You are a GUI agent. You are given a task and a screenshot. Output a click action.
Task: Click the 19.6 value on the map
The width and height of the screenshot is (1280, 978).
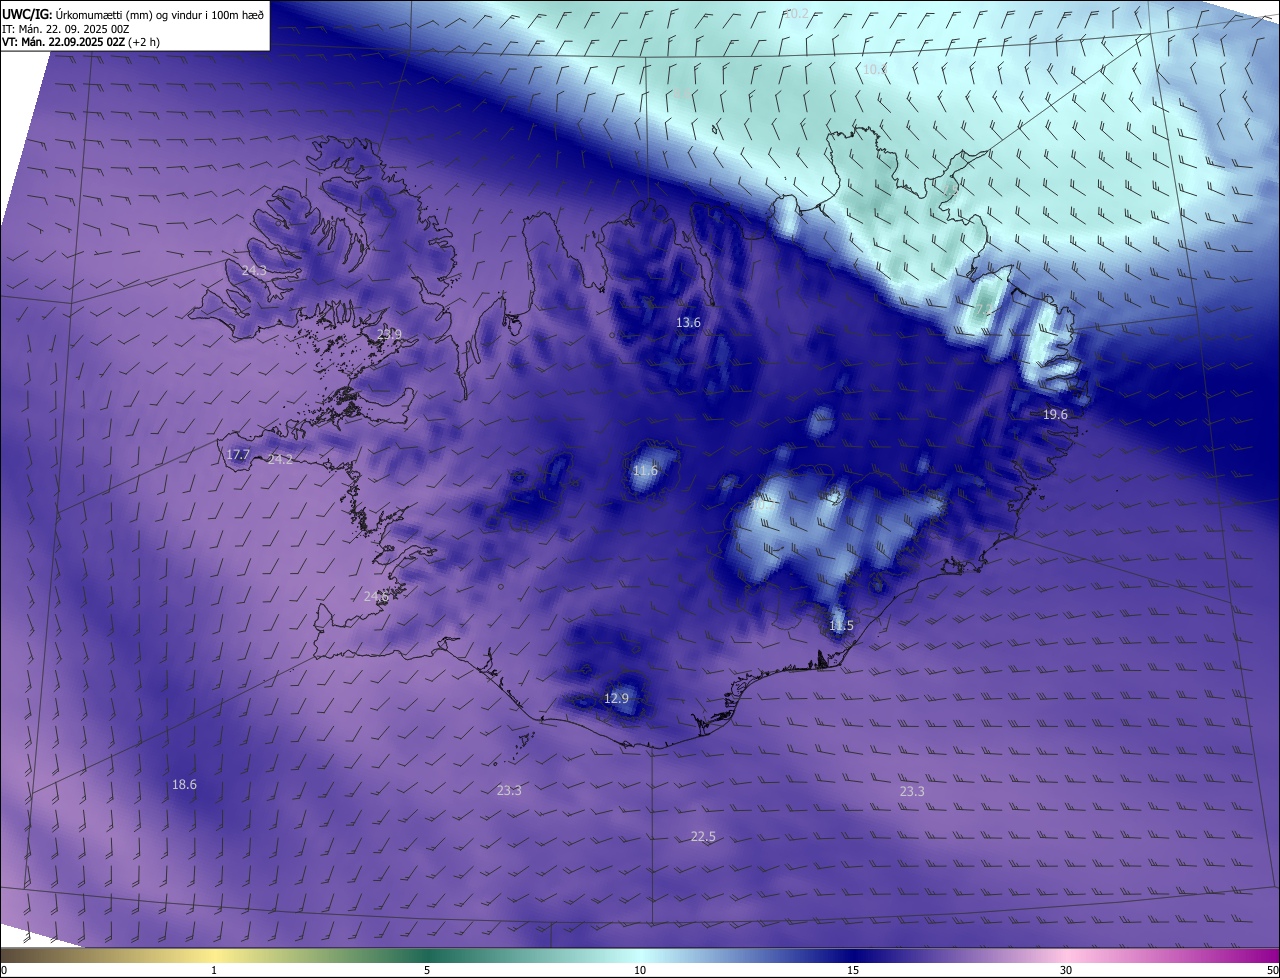[x=1055, y=415]
